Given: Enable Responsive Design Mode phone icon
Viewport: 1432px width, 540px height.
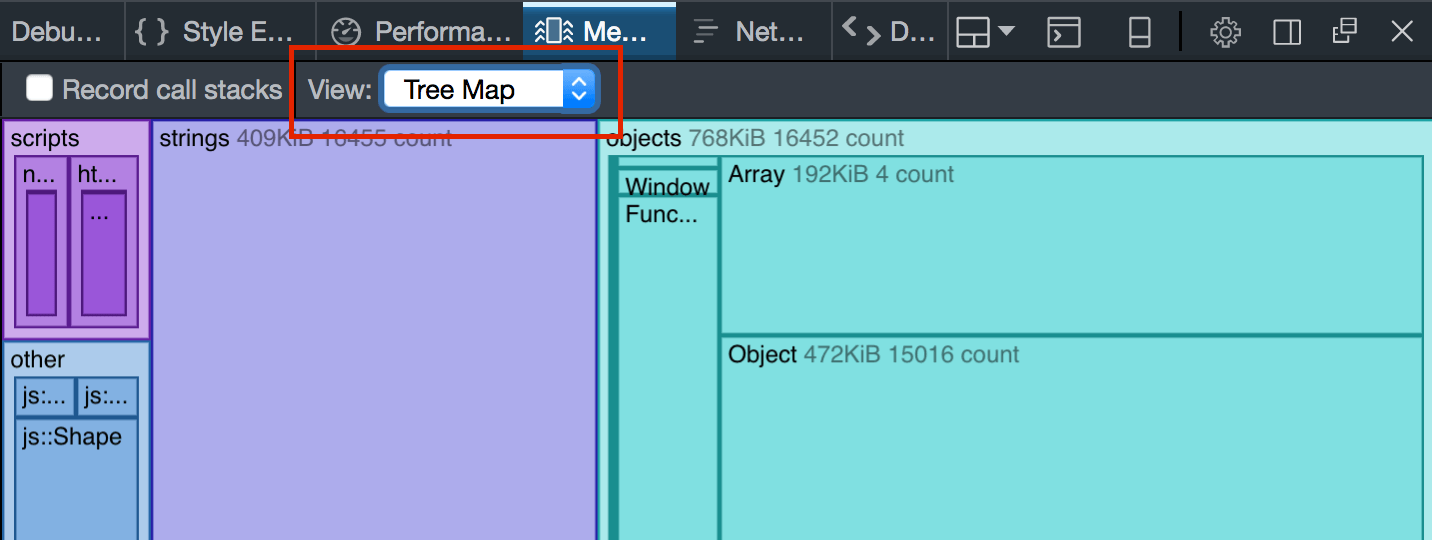Looking at the screenshot, I should pyautogui.click(x=1139, y=33).
